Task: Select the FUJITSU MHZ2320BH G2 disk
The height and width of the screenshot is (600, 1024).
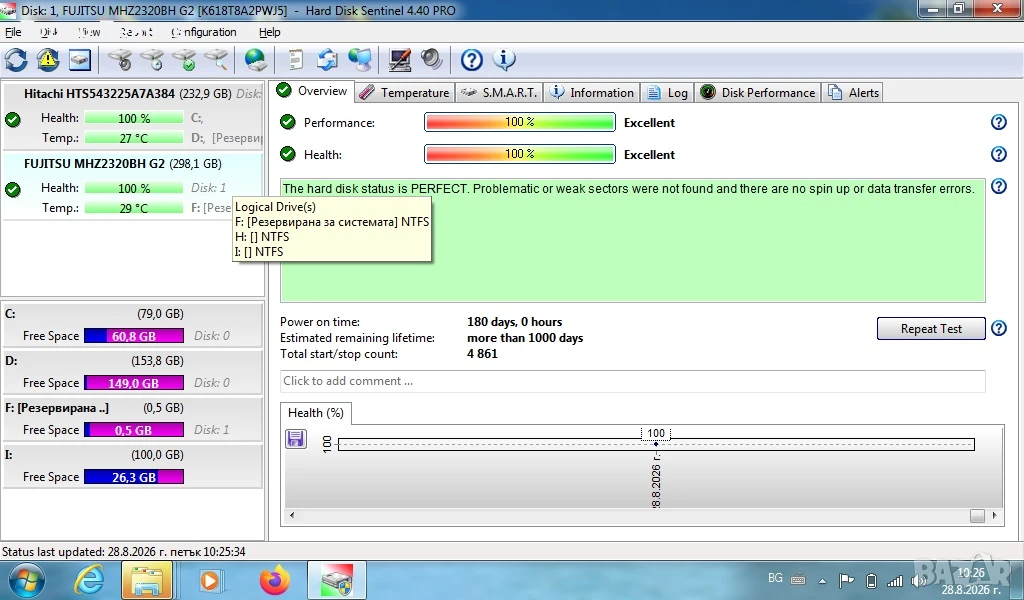Action: click(133, 185)
